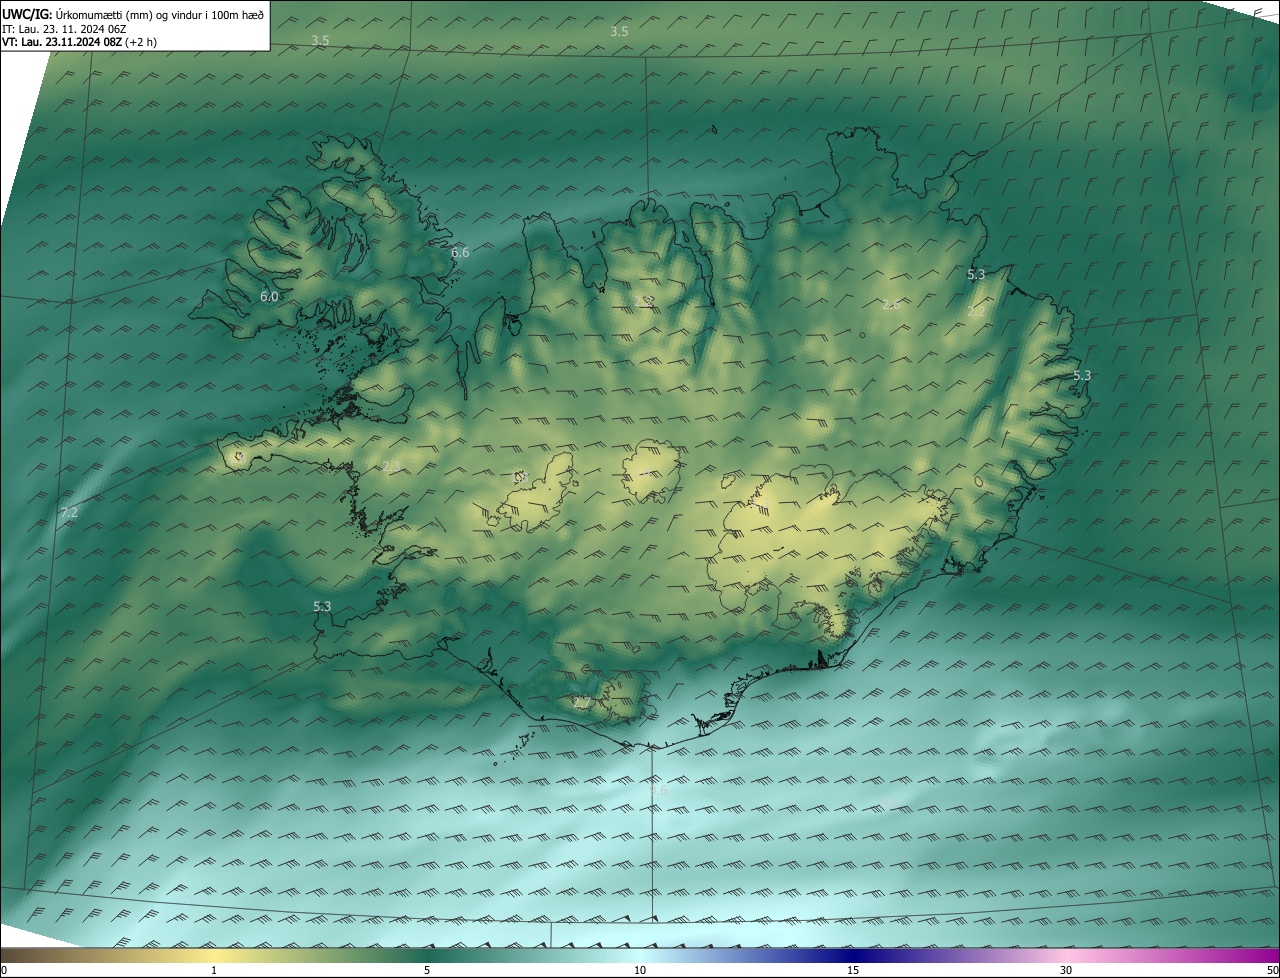1280x978 pixels.
Task: Click the 1 tick on the color scale
Action: [214, 970]
